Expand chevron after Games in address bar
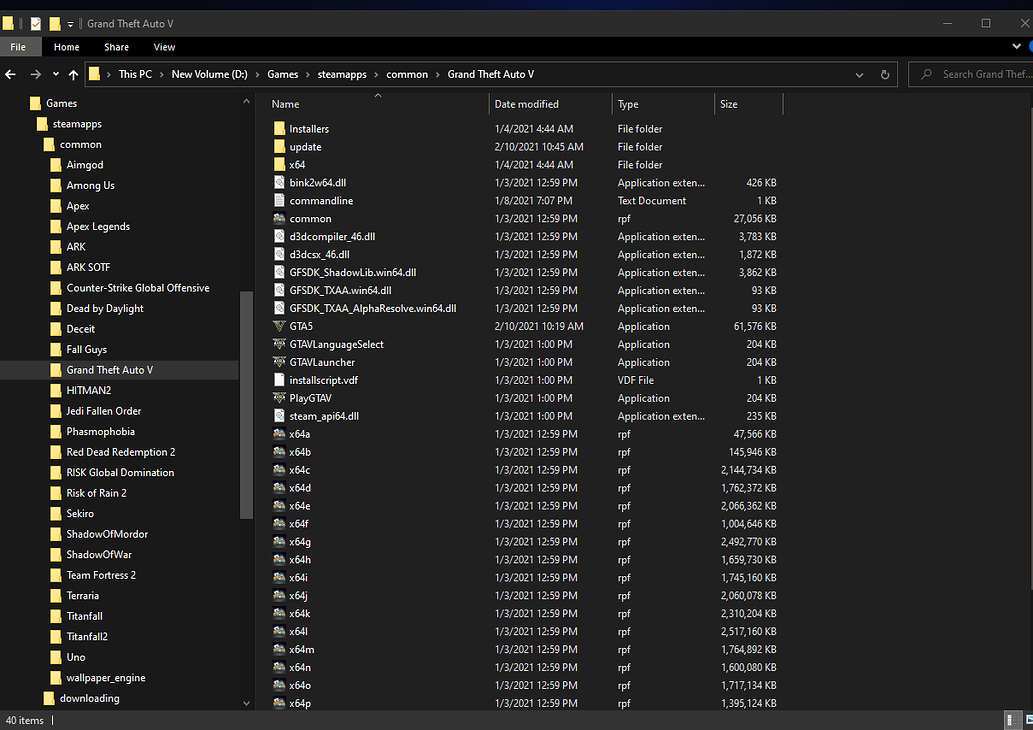This screenshot has height=730, width=1033. click(x=308, y=74)
